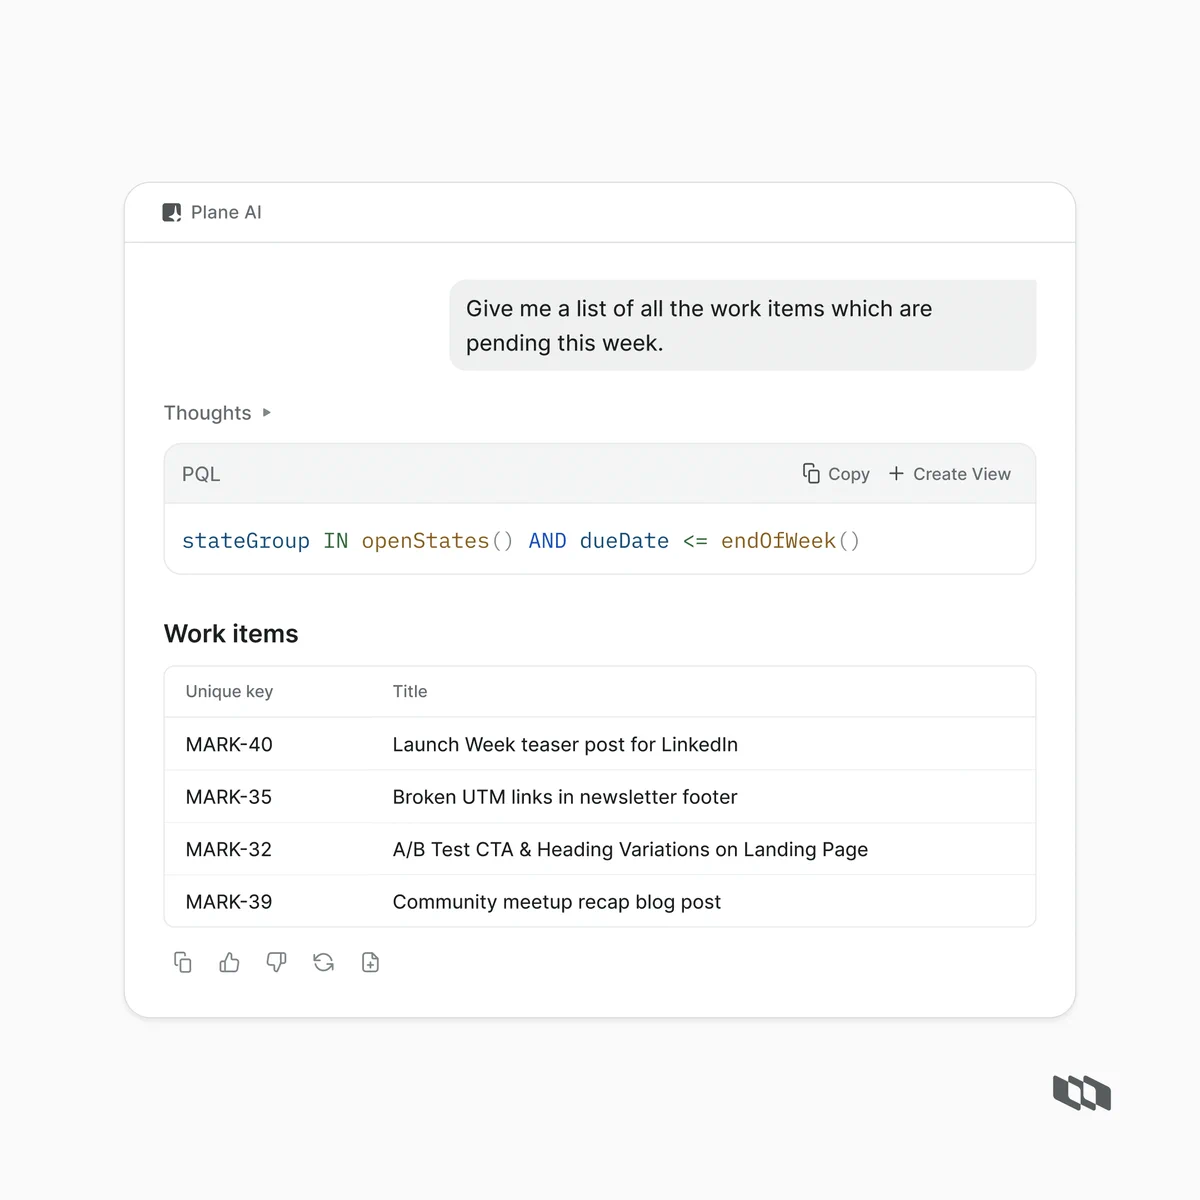Click the Plane AI title text
This screenshot has width=1200, height=1200.
[x=226, y=212]
